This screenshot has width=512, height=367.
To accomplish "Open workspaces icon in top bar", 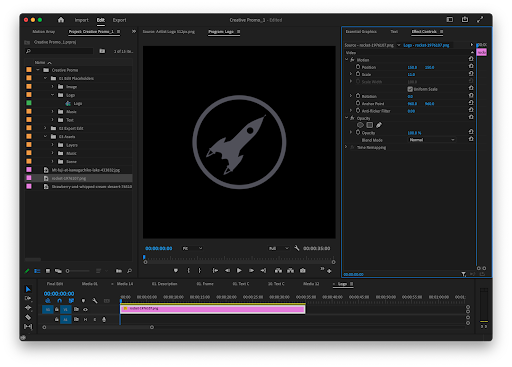I will (450, 20).
